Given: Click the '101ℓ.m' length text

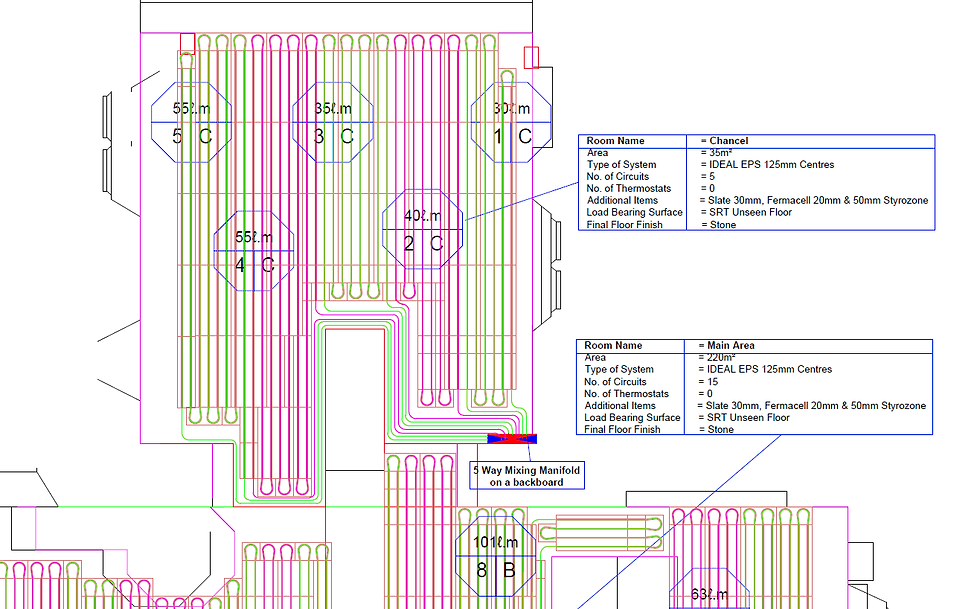Looking at the screenshot, I should (x=496, y=543).
